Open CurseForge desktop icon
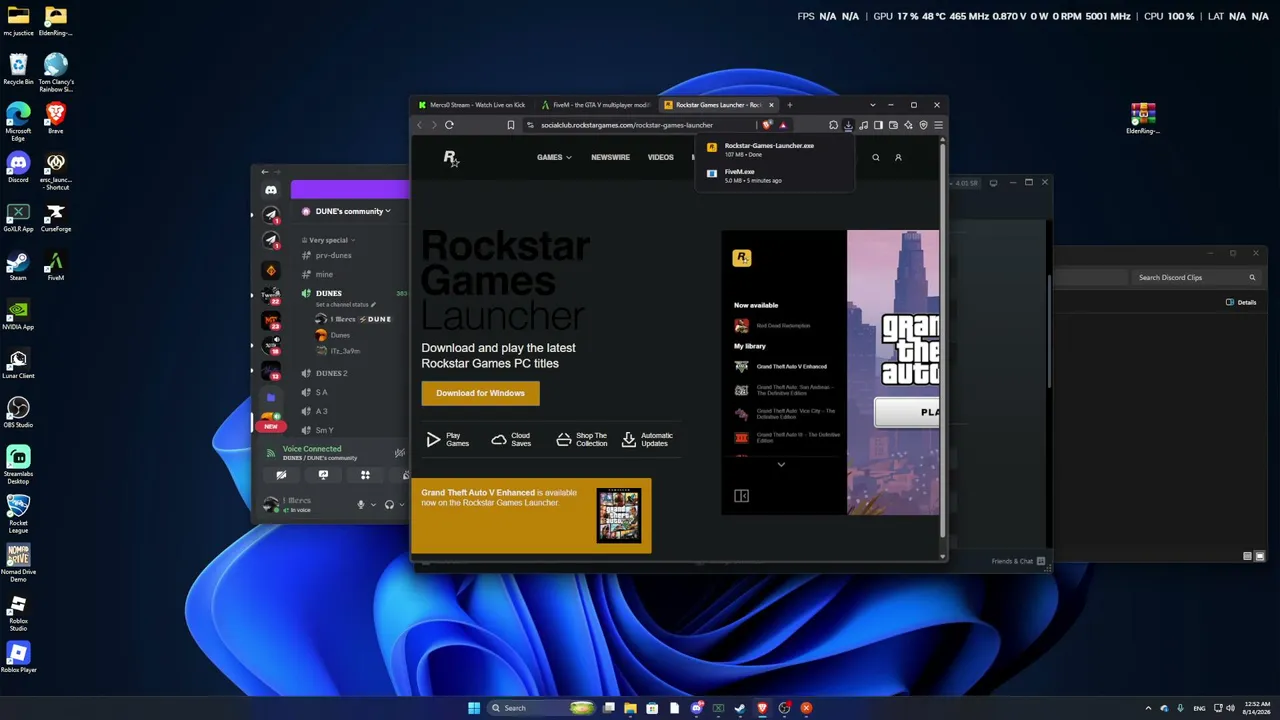Screen dimensions: 1280x720 56,217
